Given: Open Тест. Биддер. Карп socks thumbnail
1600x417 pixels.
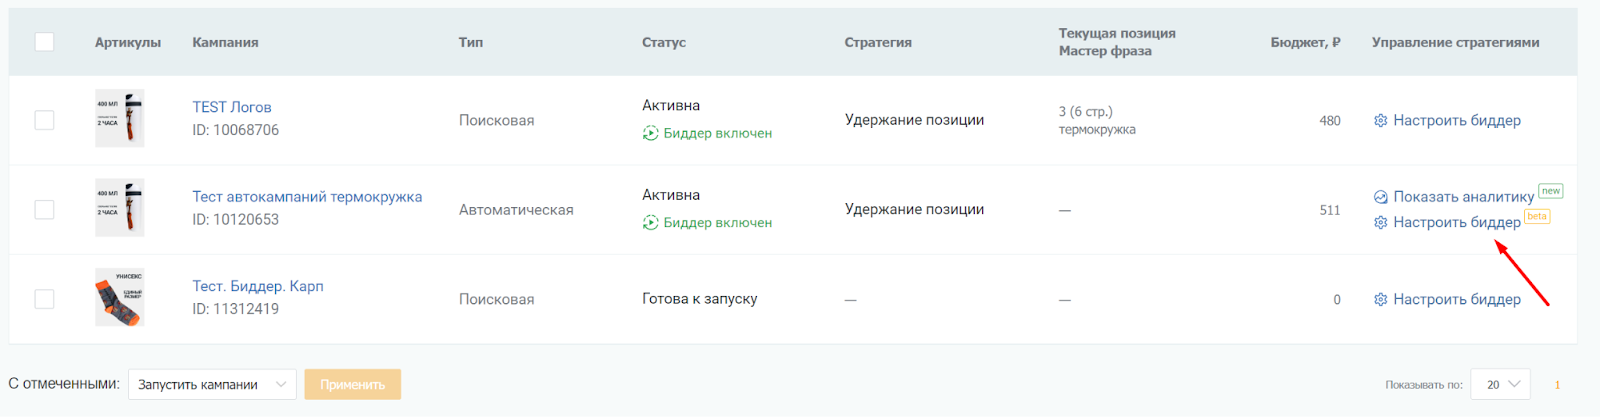Looking at the screenshot, I should (119, 297).
